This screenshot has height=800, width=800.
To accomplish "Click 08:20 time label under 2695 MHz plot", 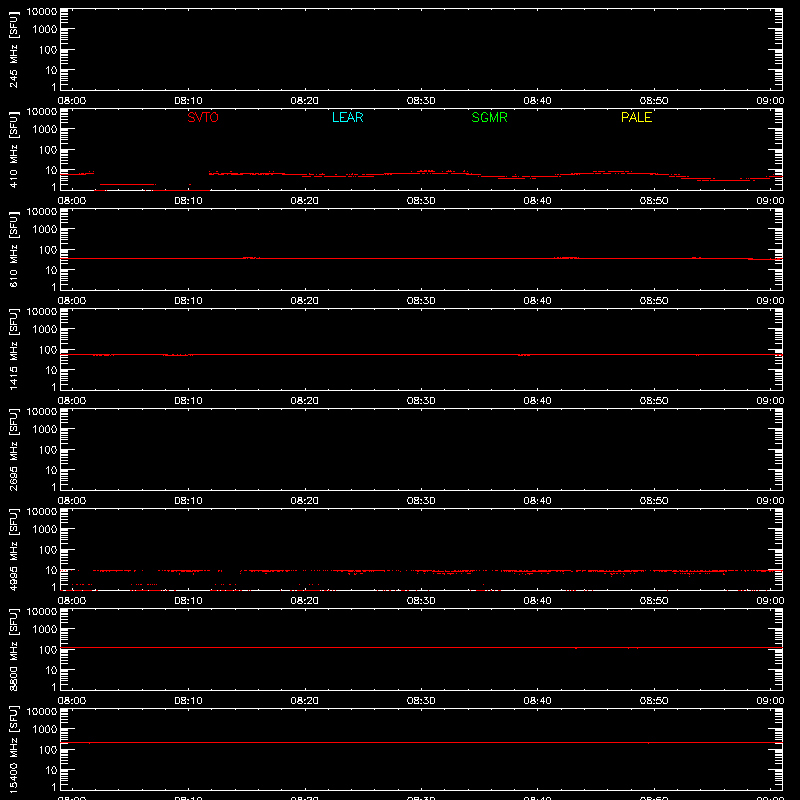I will [x=305, y=501].
